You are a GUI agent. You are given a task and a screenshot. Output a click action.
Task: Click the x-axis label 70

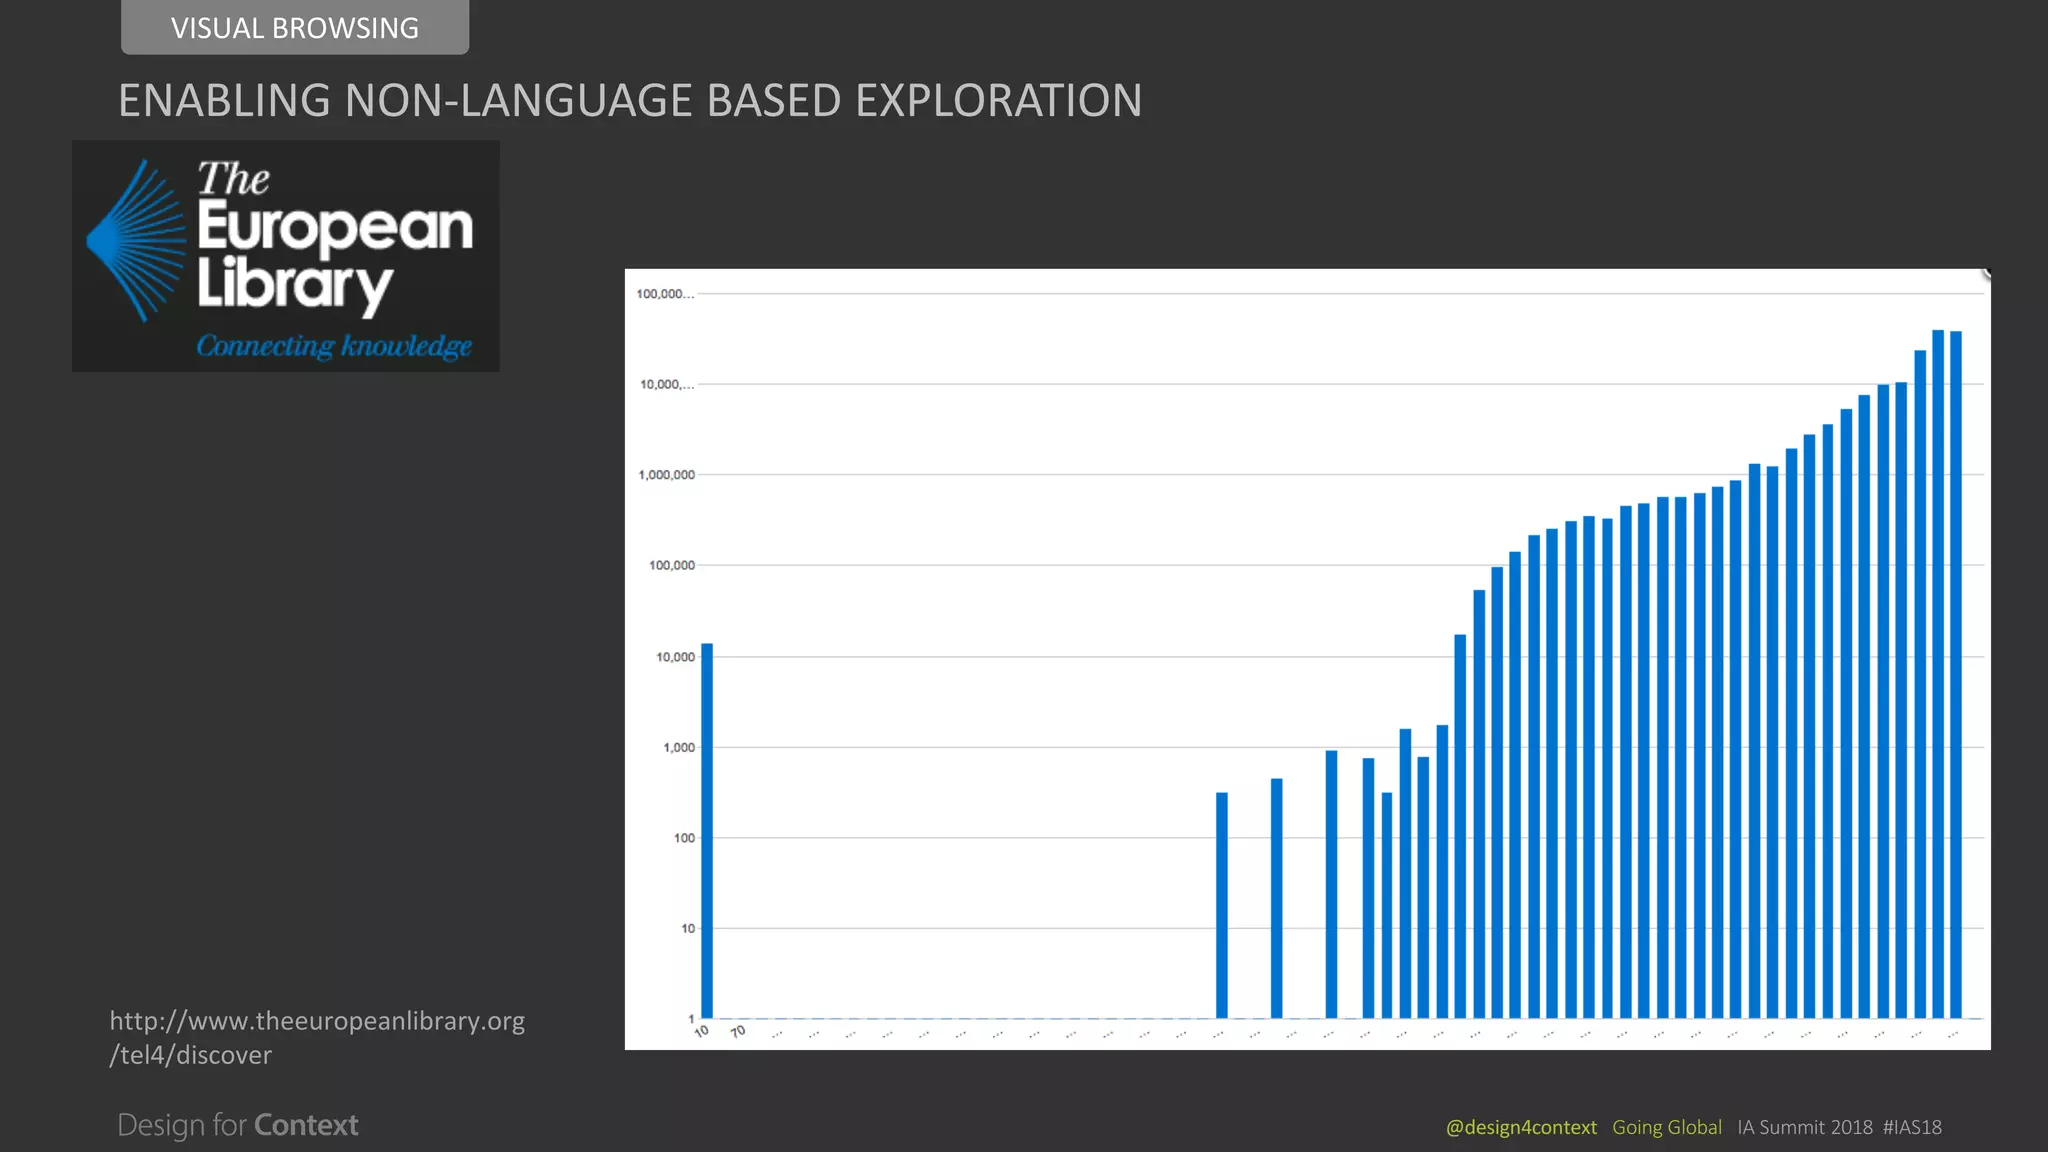click(x=738, y=1031)
